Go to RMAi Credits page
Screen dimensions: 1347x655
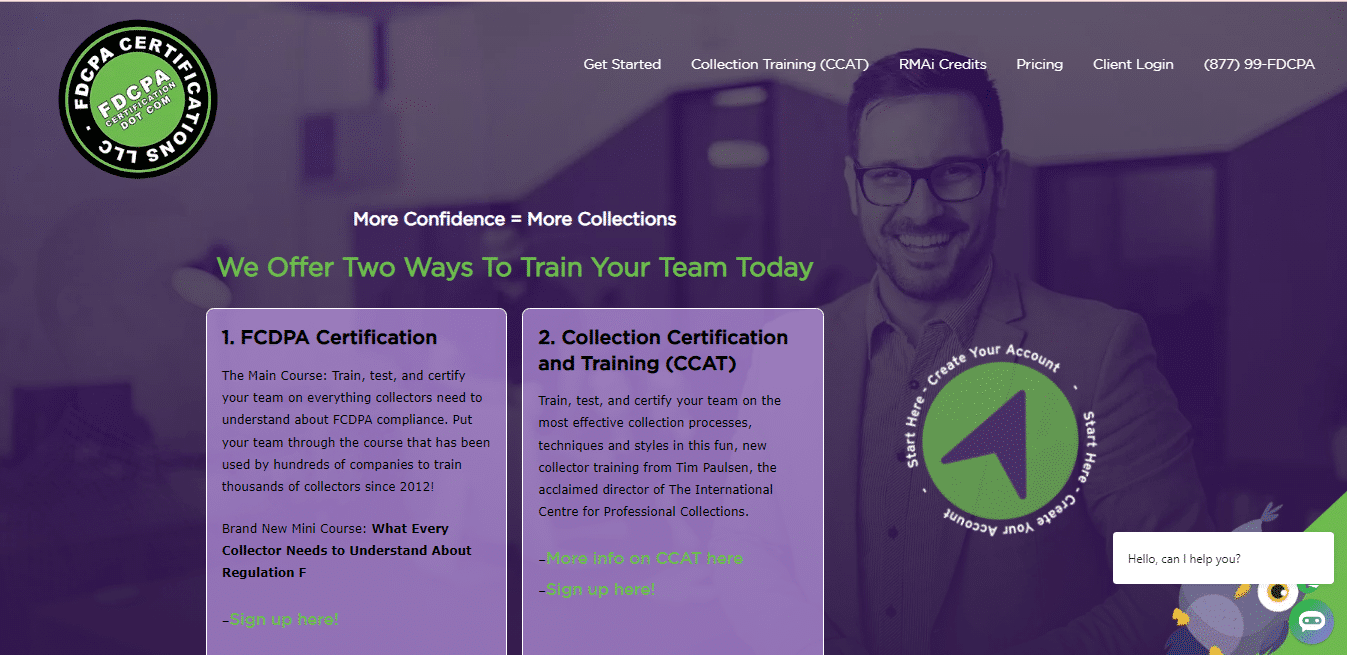click(942, 64)
